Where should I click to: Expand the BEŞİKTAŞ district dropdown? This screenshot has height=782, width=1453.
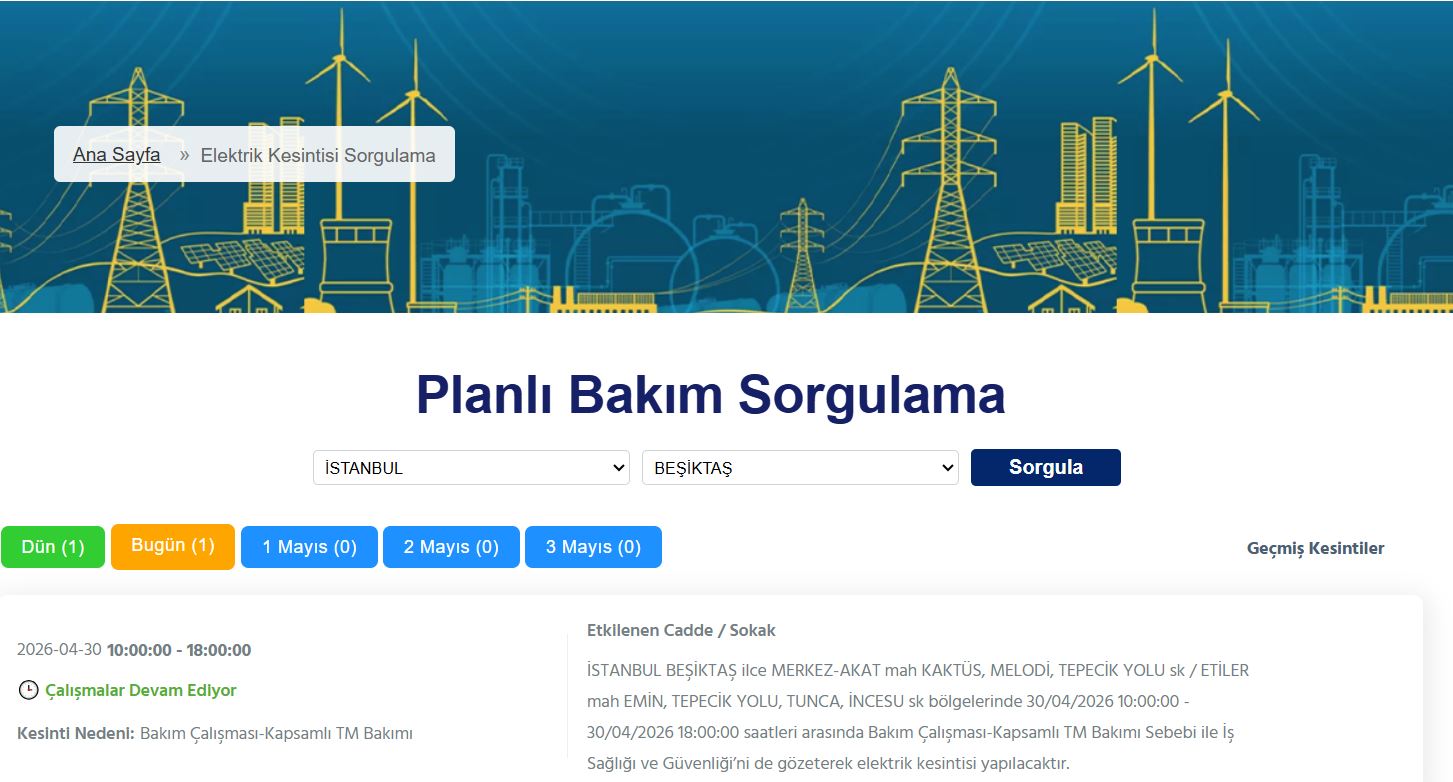(x=800, y=468)
